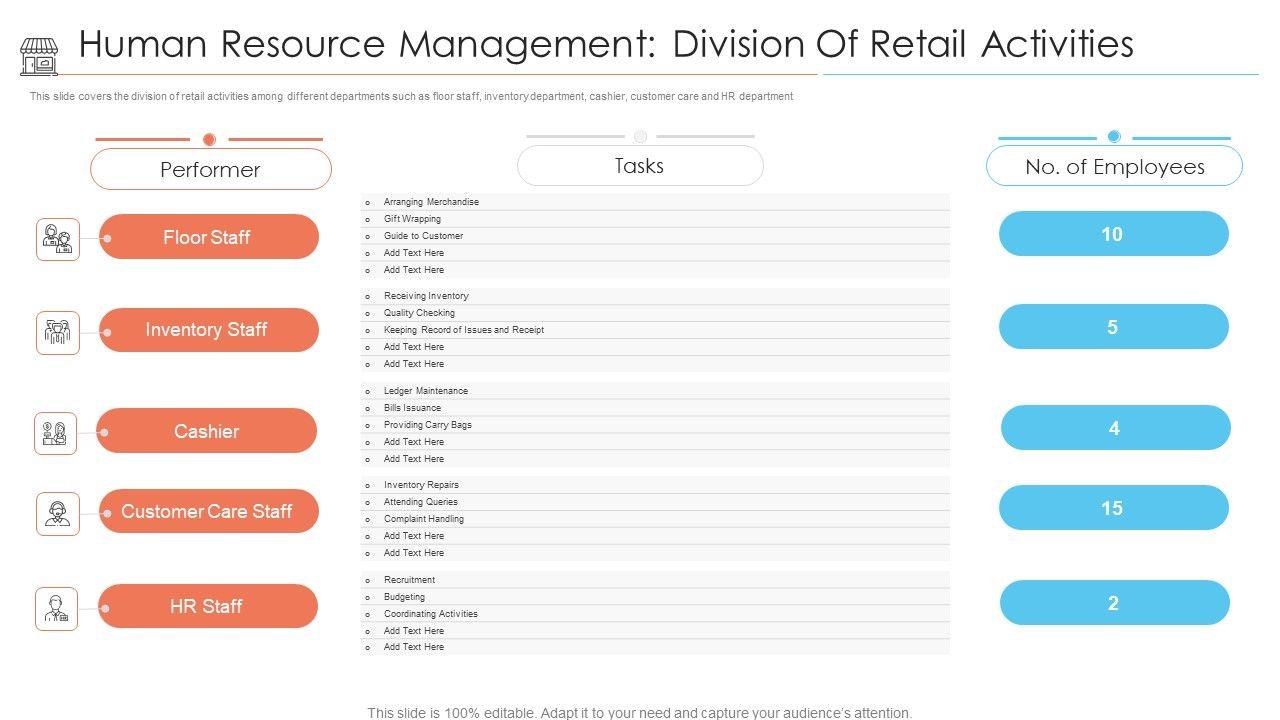This screenshot has height=720, width=1280.
Task: Click the Arranging Merchandise task row
Action: (x=431, y=202)
